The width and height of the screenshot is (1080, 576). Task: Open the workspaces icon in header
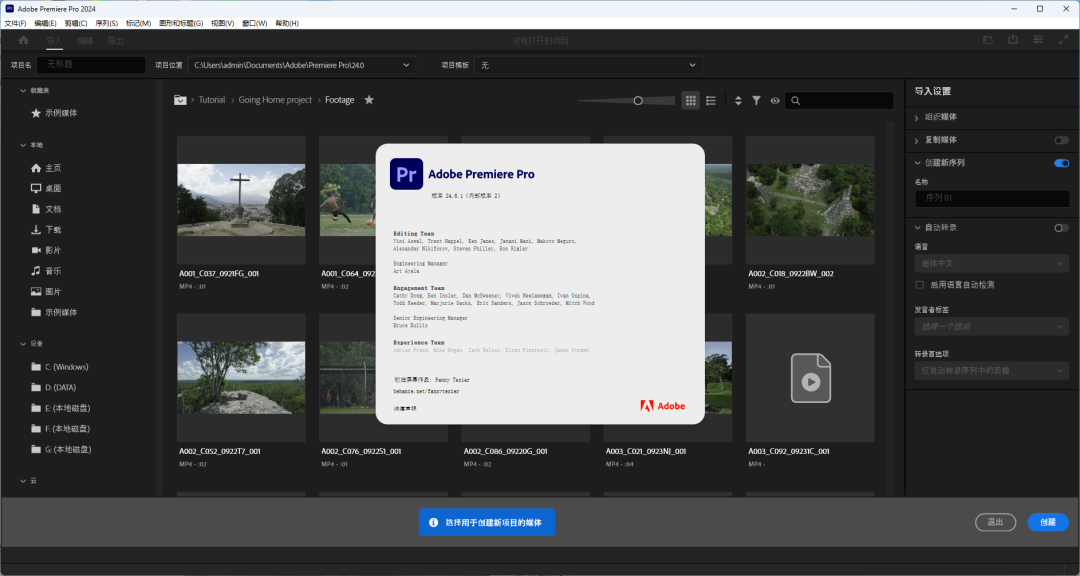(988, 40)
